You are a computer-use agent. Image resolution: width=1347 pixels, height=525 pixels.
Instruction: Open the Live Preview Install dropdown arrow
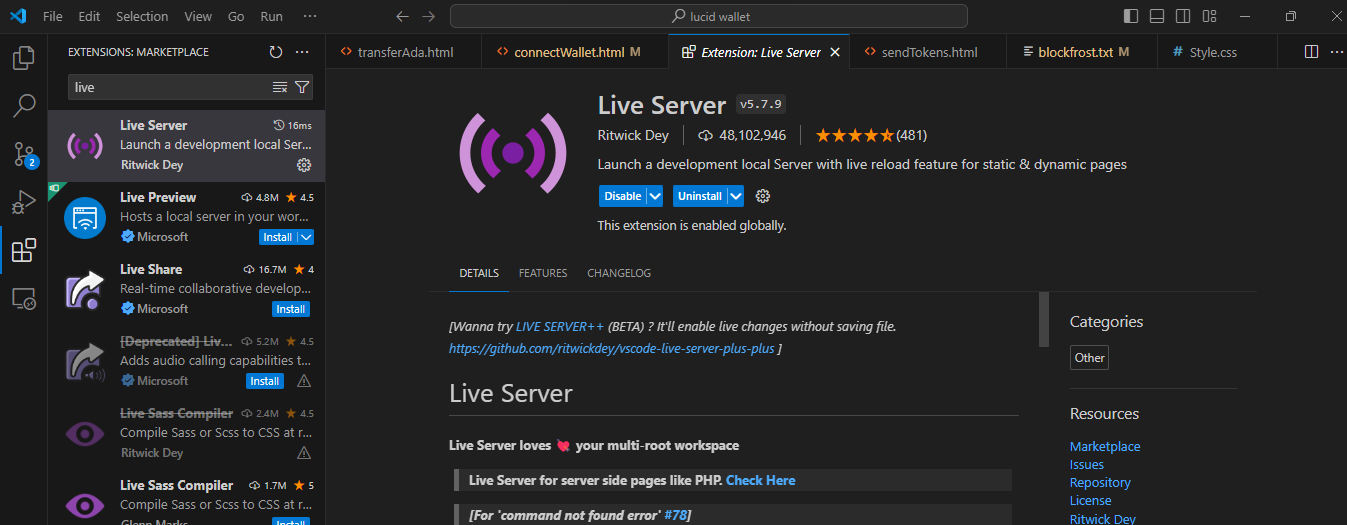pos(306,237)
